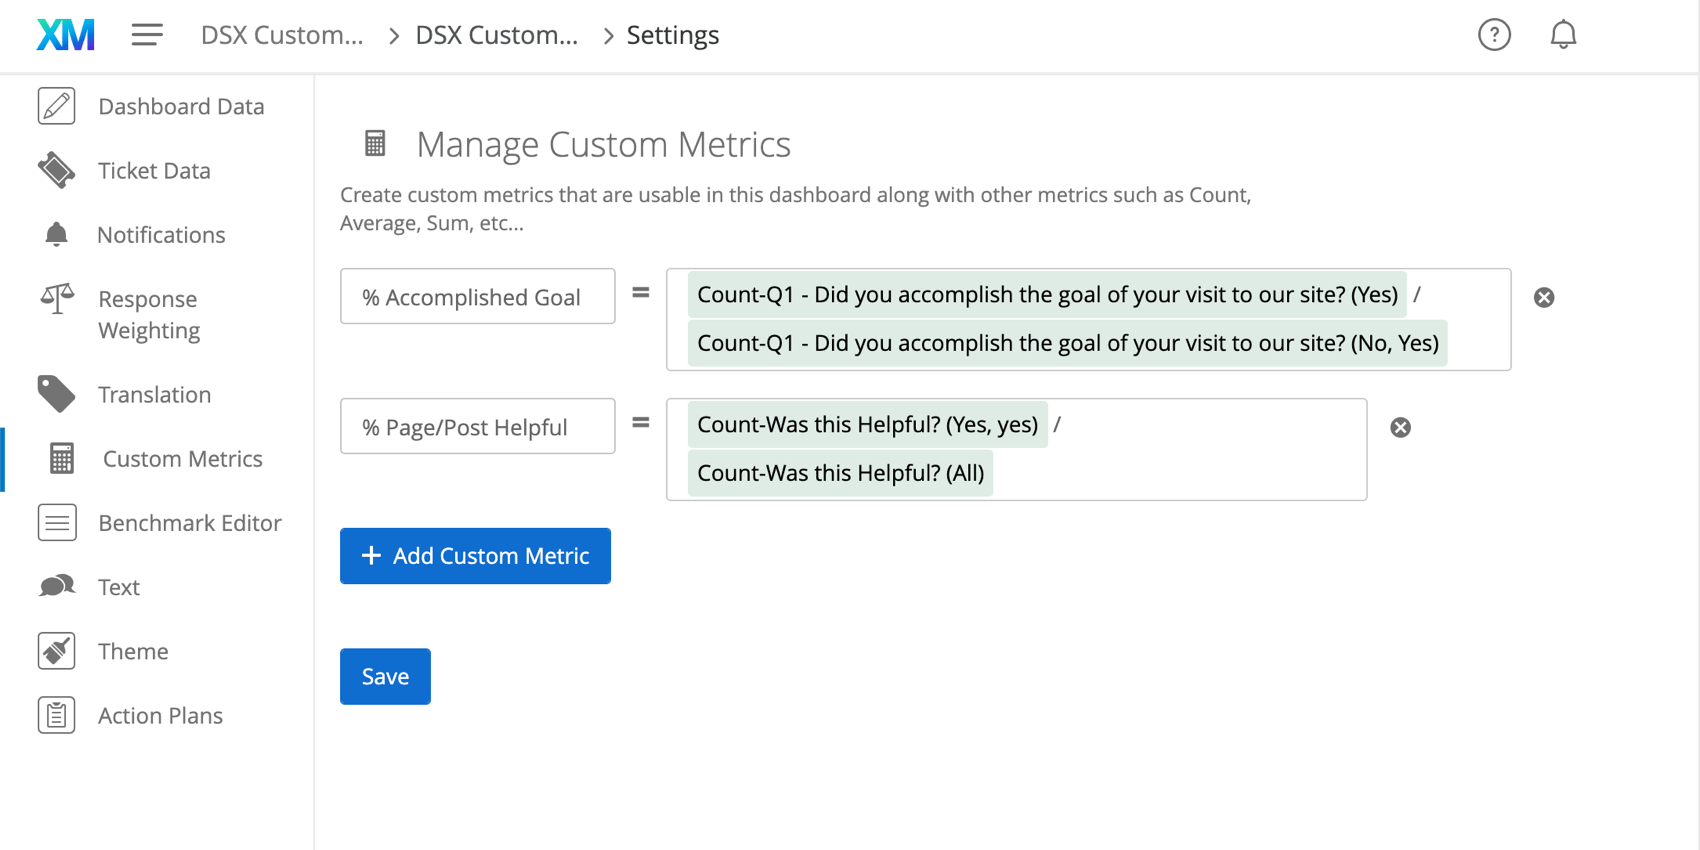Click calculator icon beside Manage Custom Metrics
This screenshot has width=1700, height=850.
375,144
